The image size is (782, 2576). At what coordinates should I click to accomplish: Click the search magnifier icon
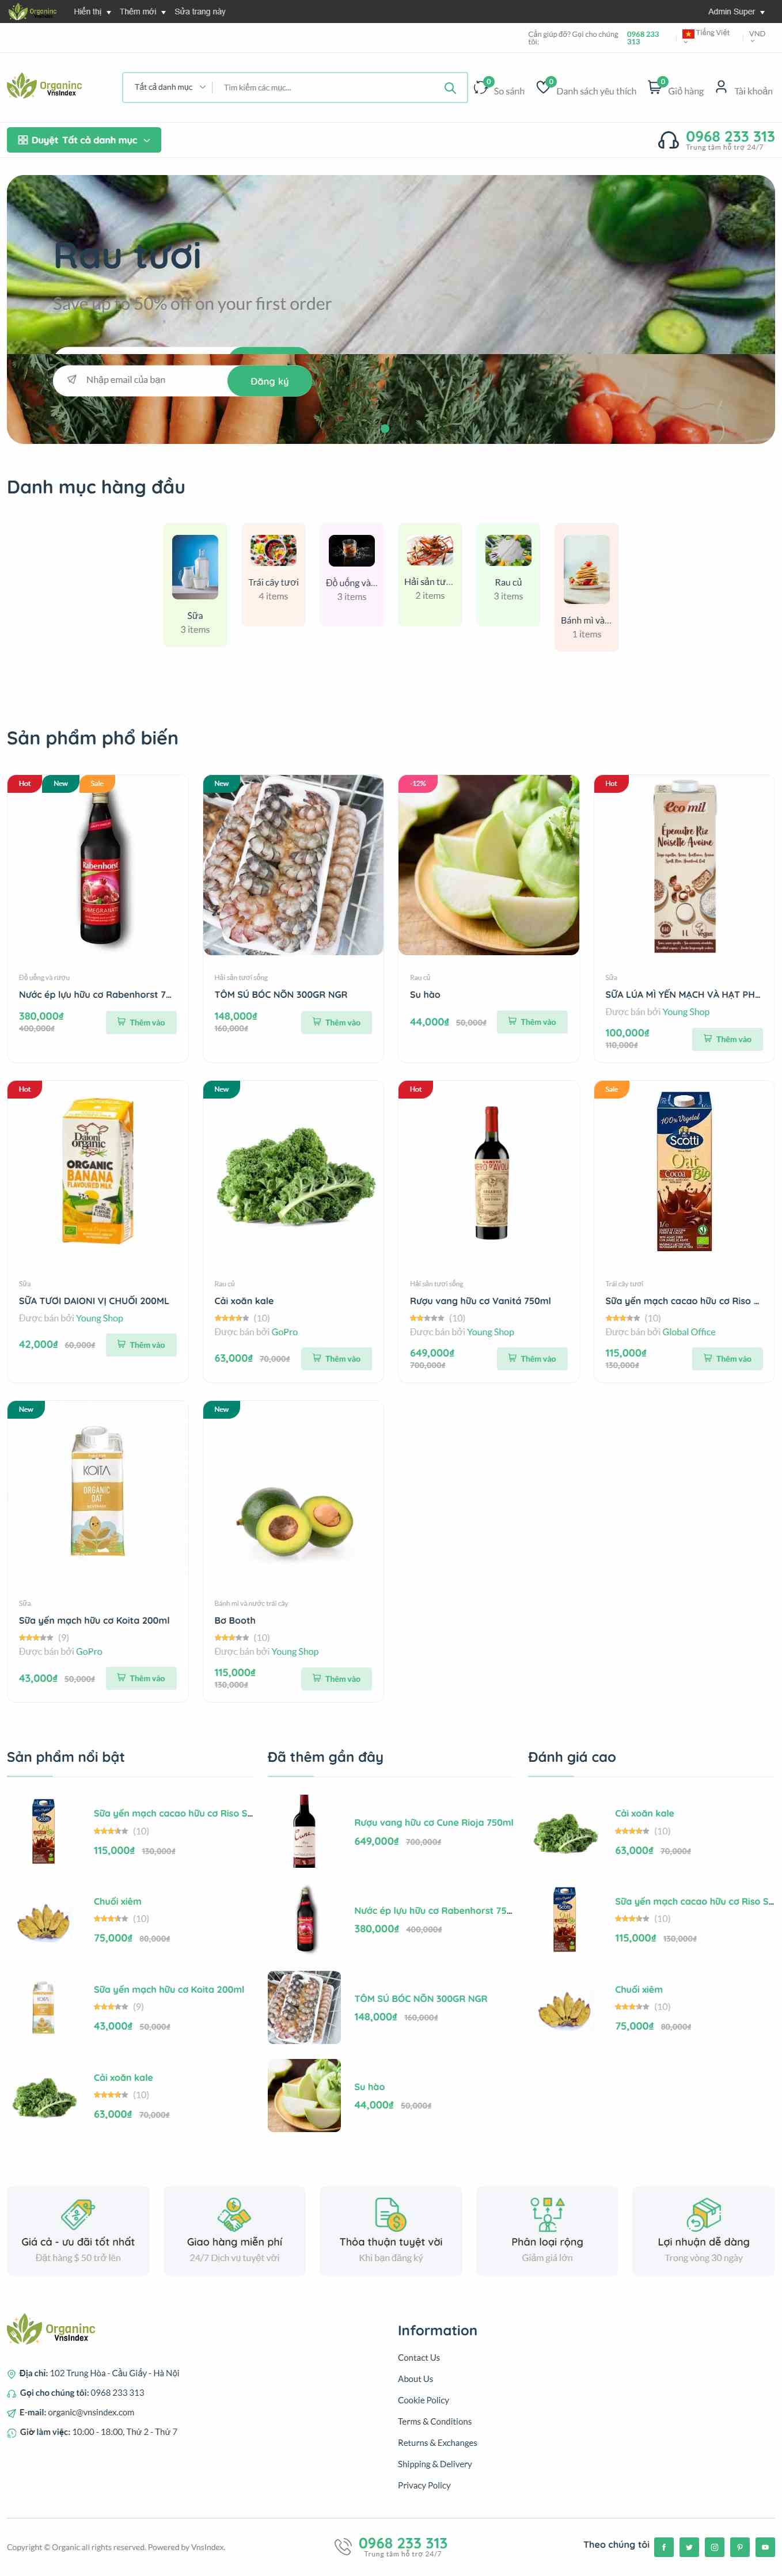[450, 88]
